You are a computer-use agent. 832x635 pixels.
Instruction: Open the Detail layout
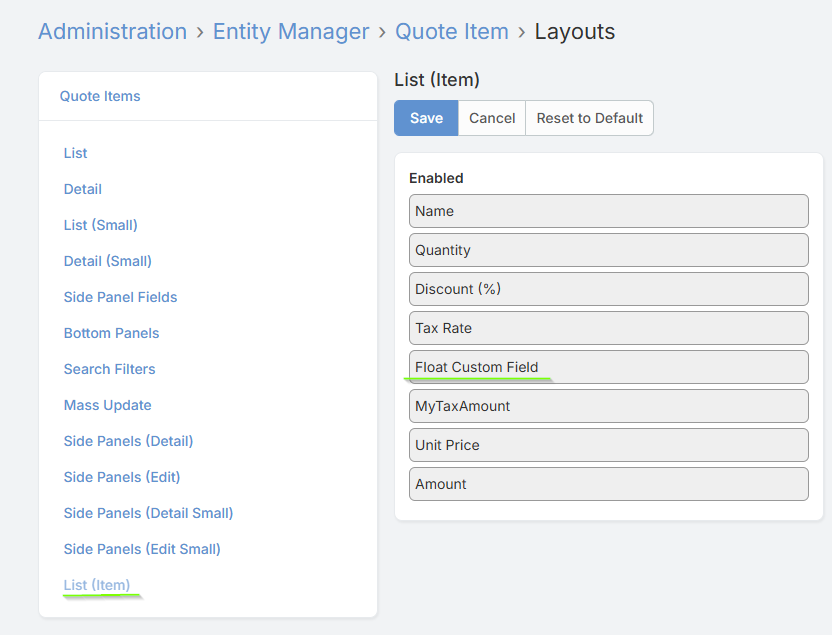pyautogui.click(x=83, y=189)
